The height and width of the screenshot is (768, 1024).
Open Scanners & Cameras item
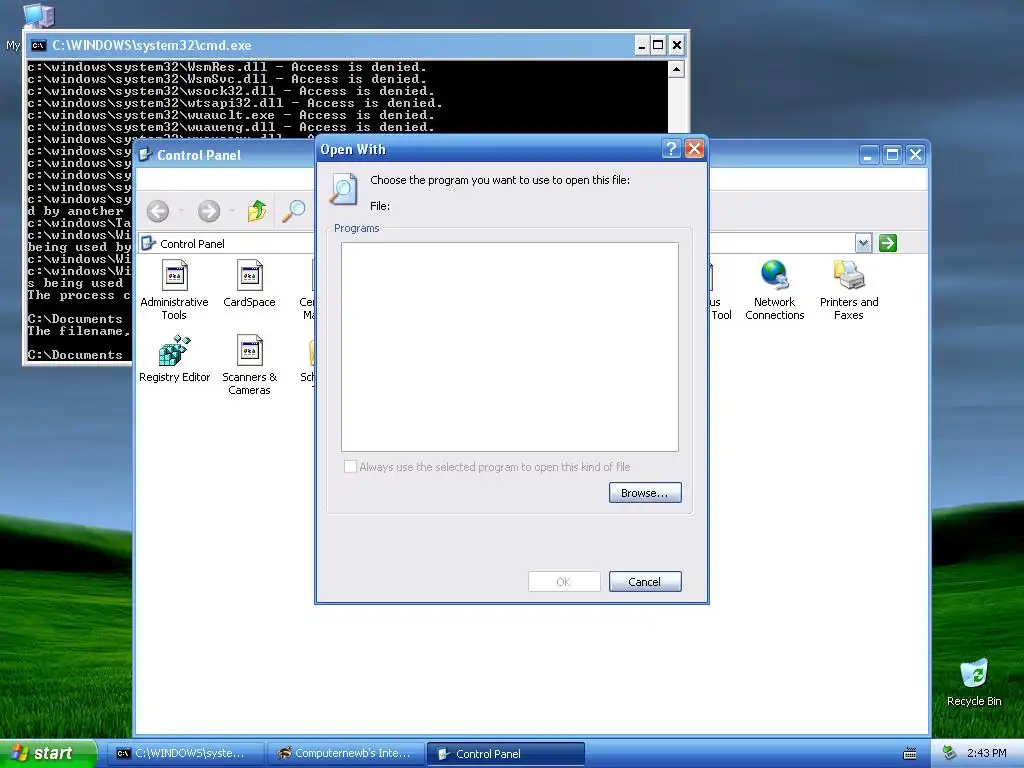(249, 364)
